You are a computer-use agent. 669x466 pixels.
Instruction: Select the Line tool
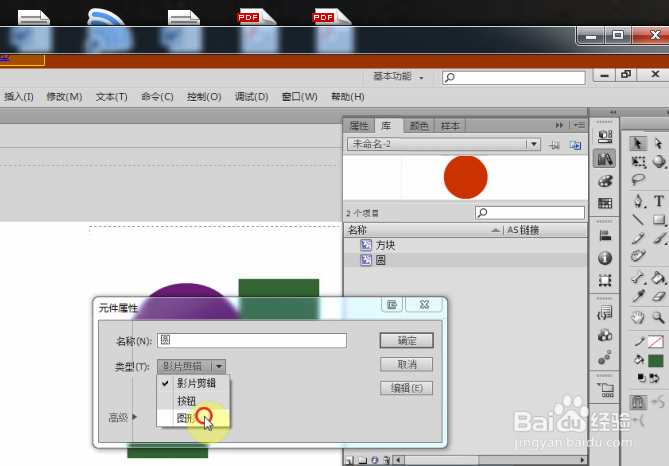tap(638, 219)
